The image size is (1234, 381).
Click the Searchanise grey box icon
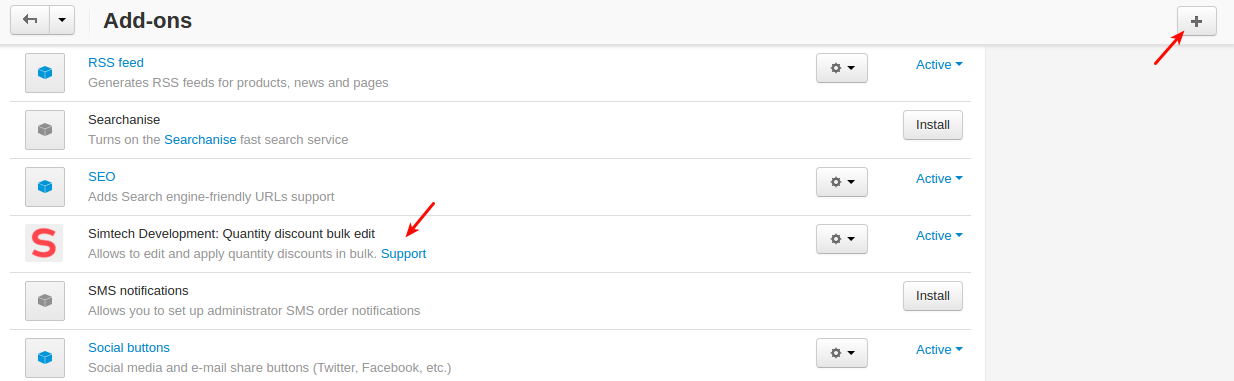point(44,129)
